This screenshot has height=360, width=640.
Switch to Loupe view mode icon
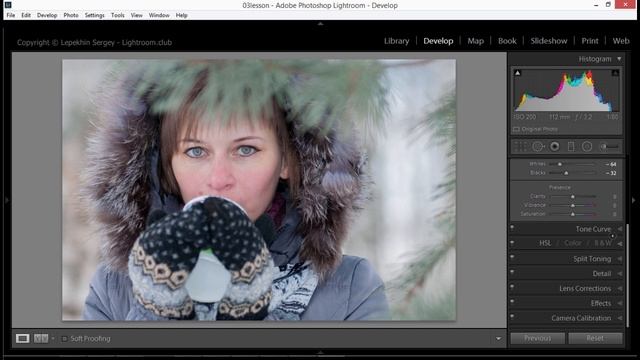tap(22, 338)
